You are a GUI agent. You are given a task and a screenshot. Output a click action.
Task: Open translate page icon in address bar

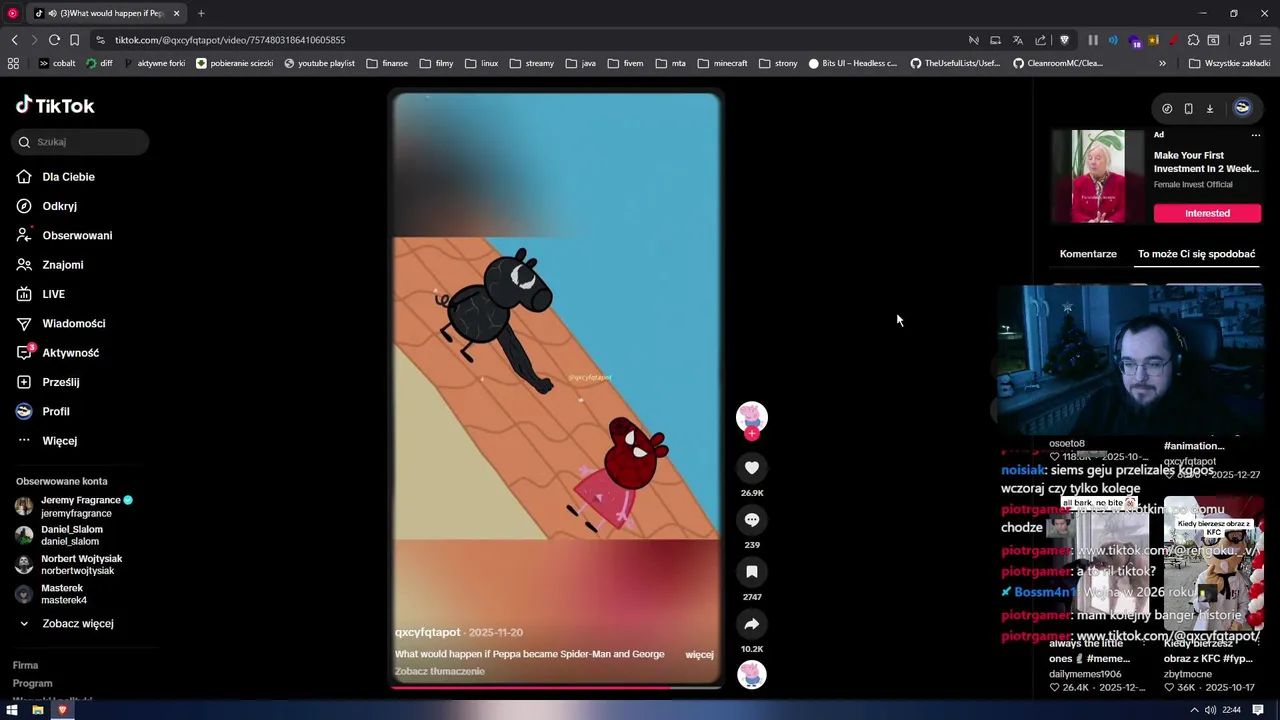1017,40
